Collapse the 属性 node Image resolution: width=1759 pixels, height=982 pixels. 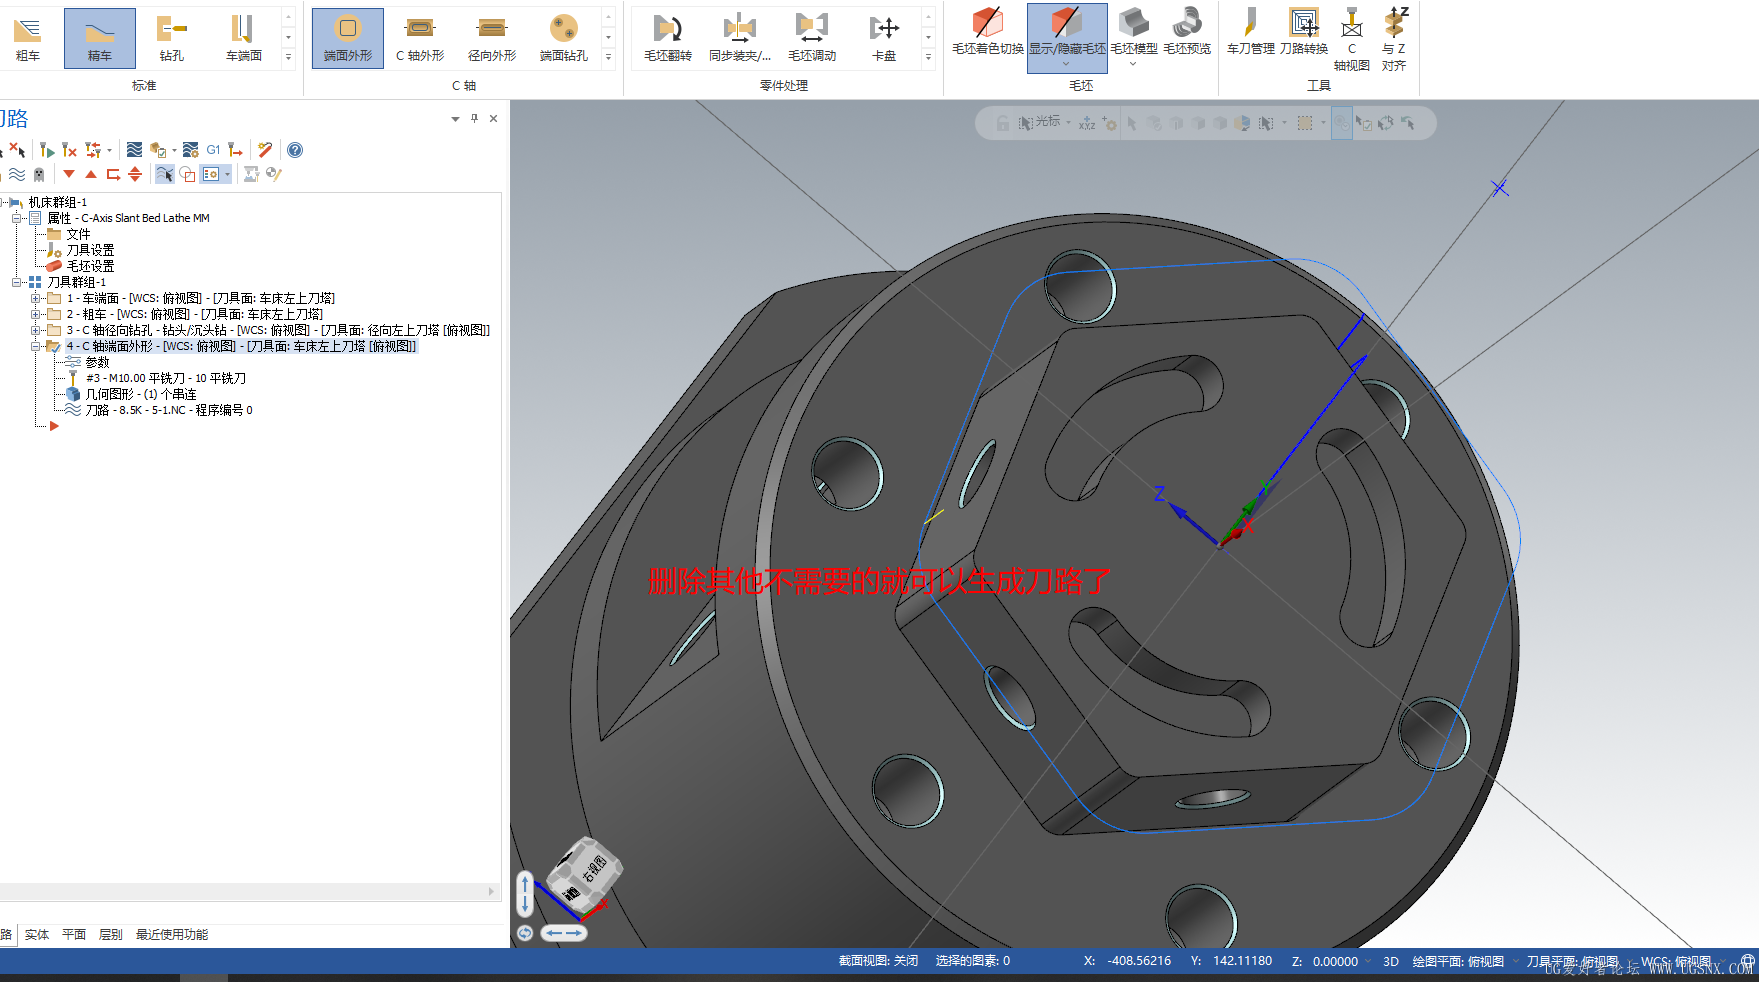coord(17,218)
